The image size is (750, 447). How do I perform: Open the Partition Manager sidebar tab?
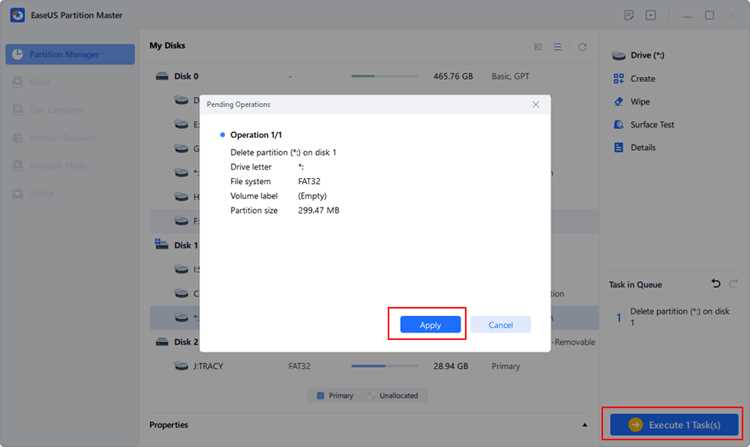(x=70, y=54)
